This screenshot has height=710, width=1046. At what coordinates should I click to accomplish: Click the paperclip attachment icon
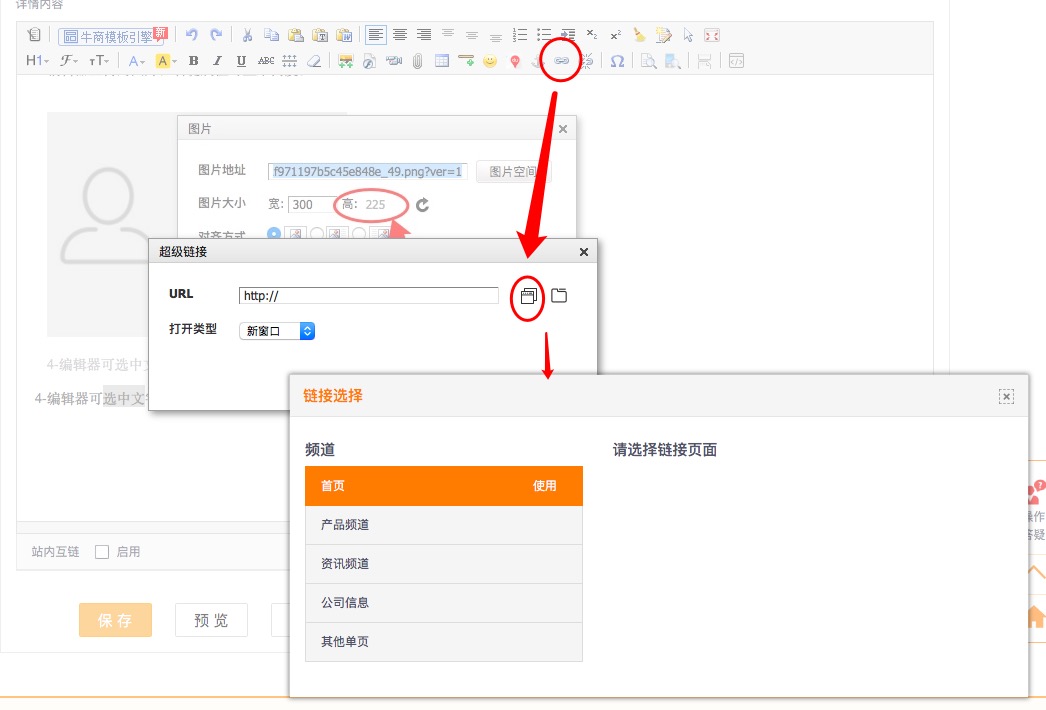point(418,61)
